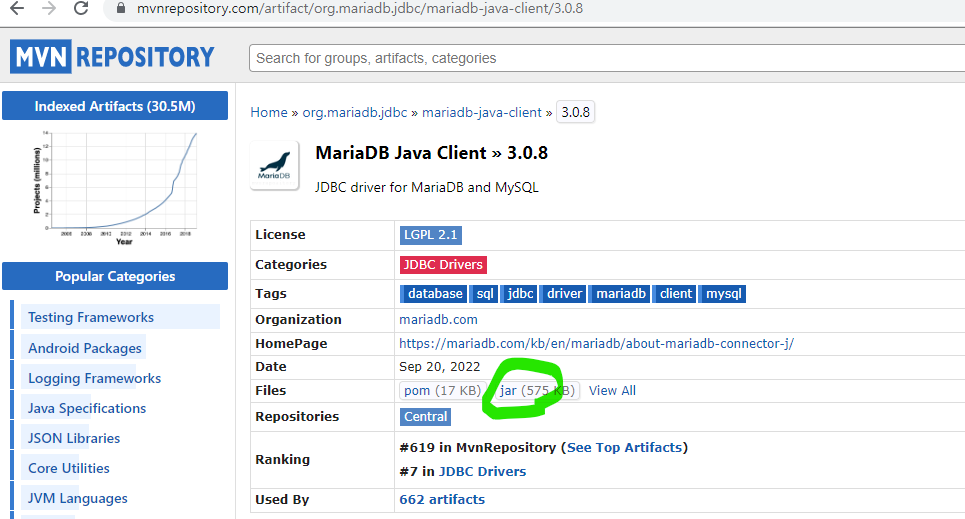Select the database tag

point(434,294)
